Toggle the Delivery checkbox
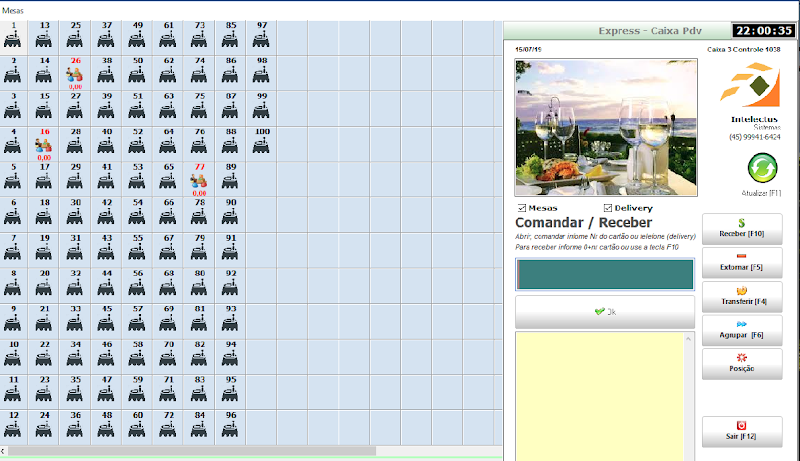Viewport: 800px width, 461px height. 607,208
